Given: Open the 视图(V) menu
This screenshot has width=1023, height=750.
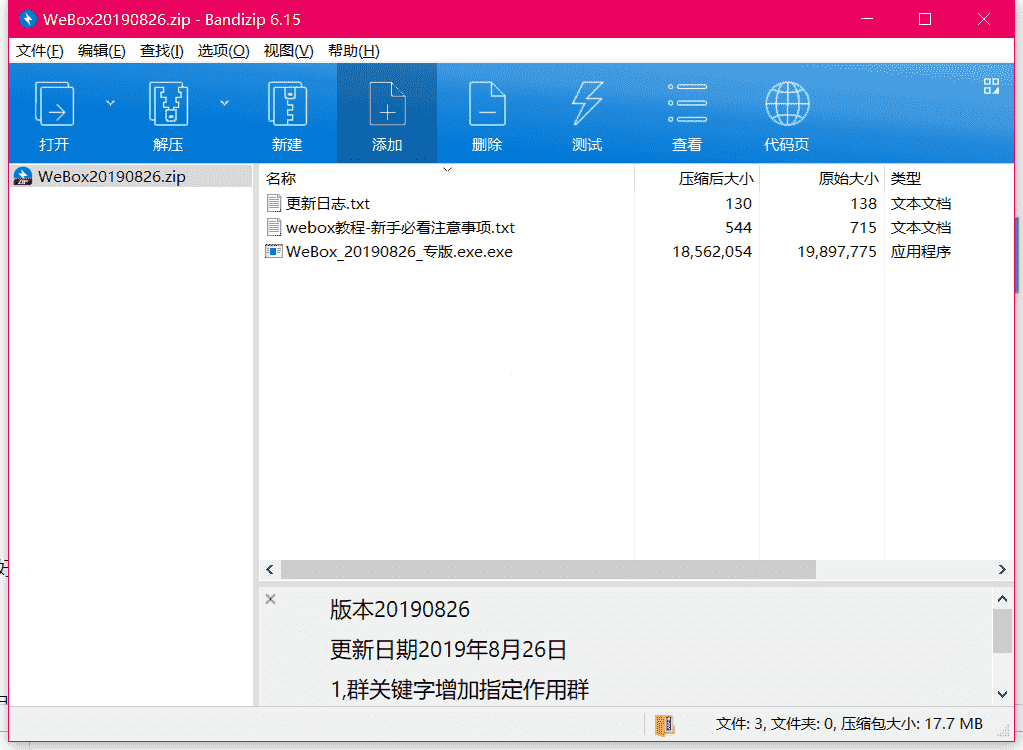Looking at the screenshot, I should 288,51.
